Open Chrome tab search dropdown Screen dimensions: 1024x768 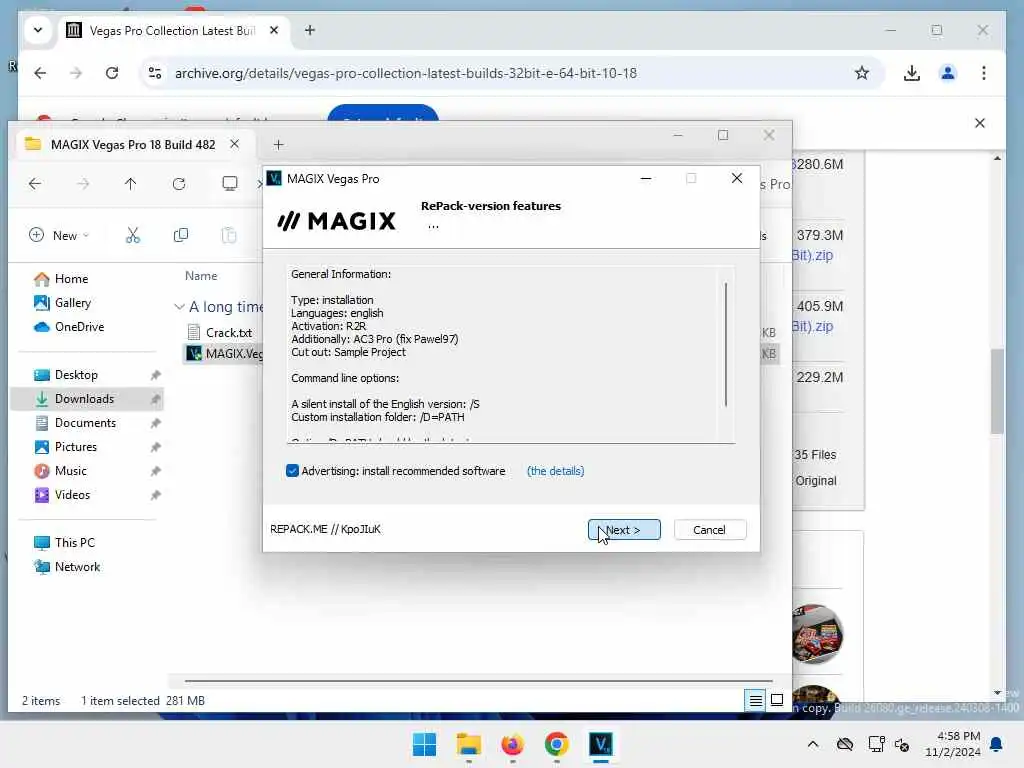click(38, 30)
